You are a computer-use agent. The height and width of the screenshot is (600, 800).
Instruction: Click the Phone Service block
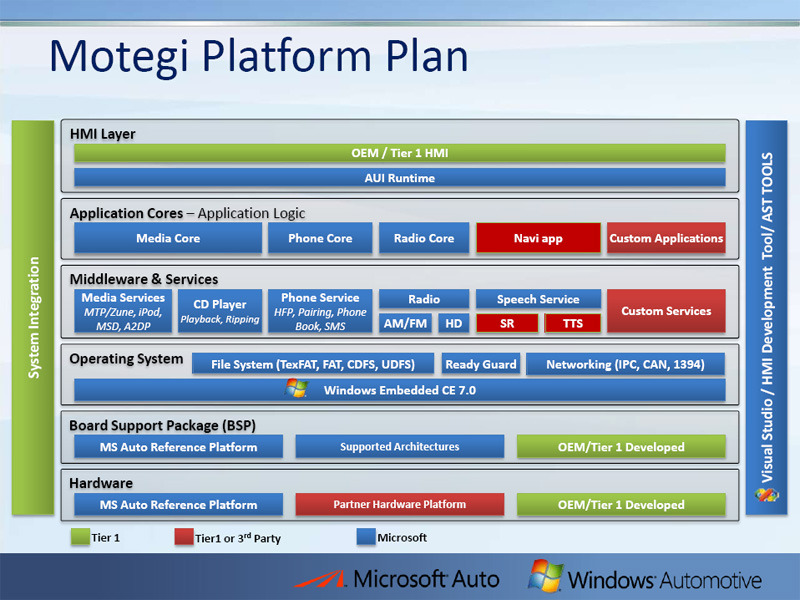[x=320, y=311]
